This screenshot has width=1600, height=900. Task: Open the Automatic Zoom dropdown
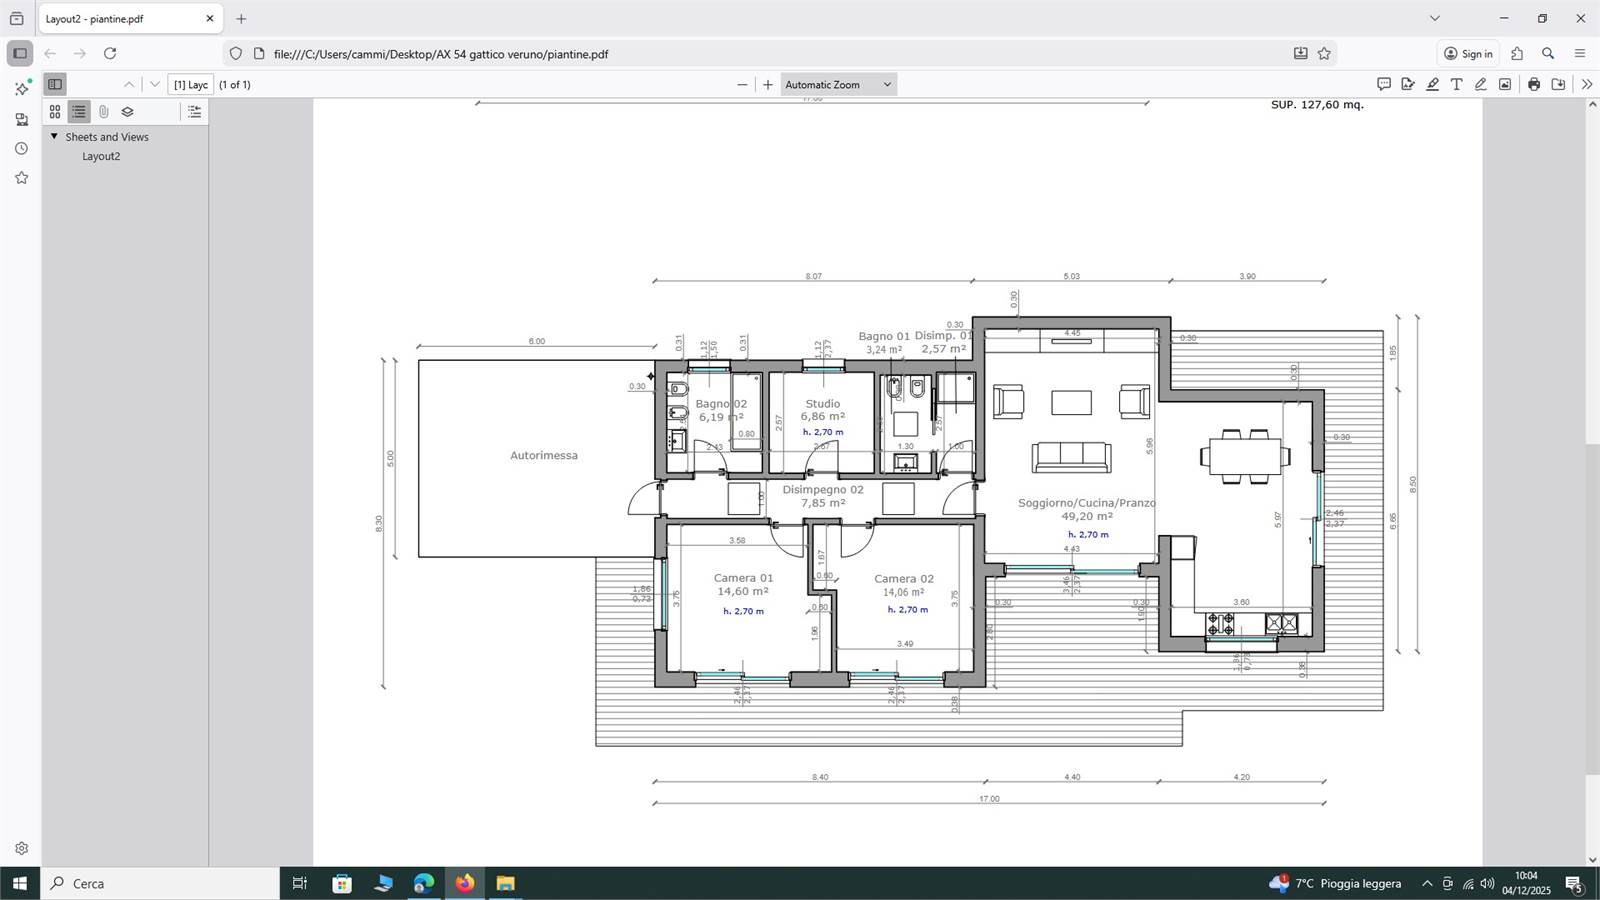pos(838,85)
